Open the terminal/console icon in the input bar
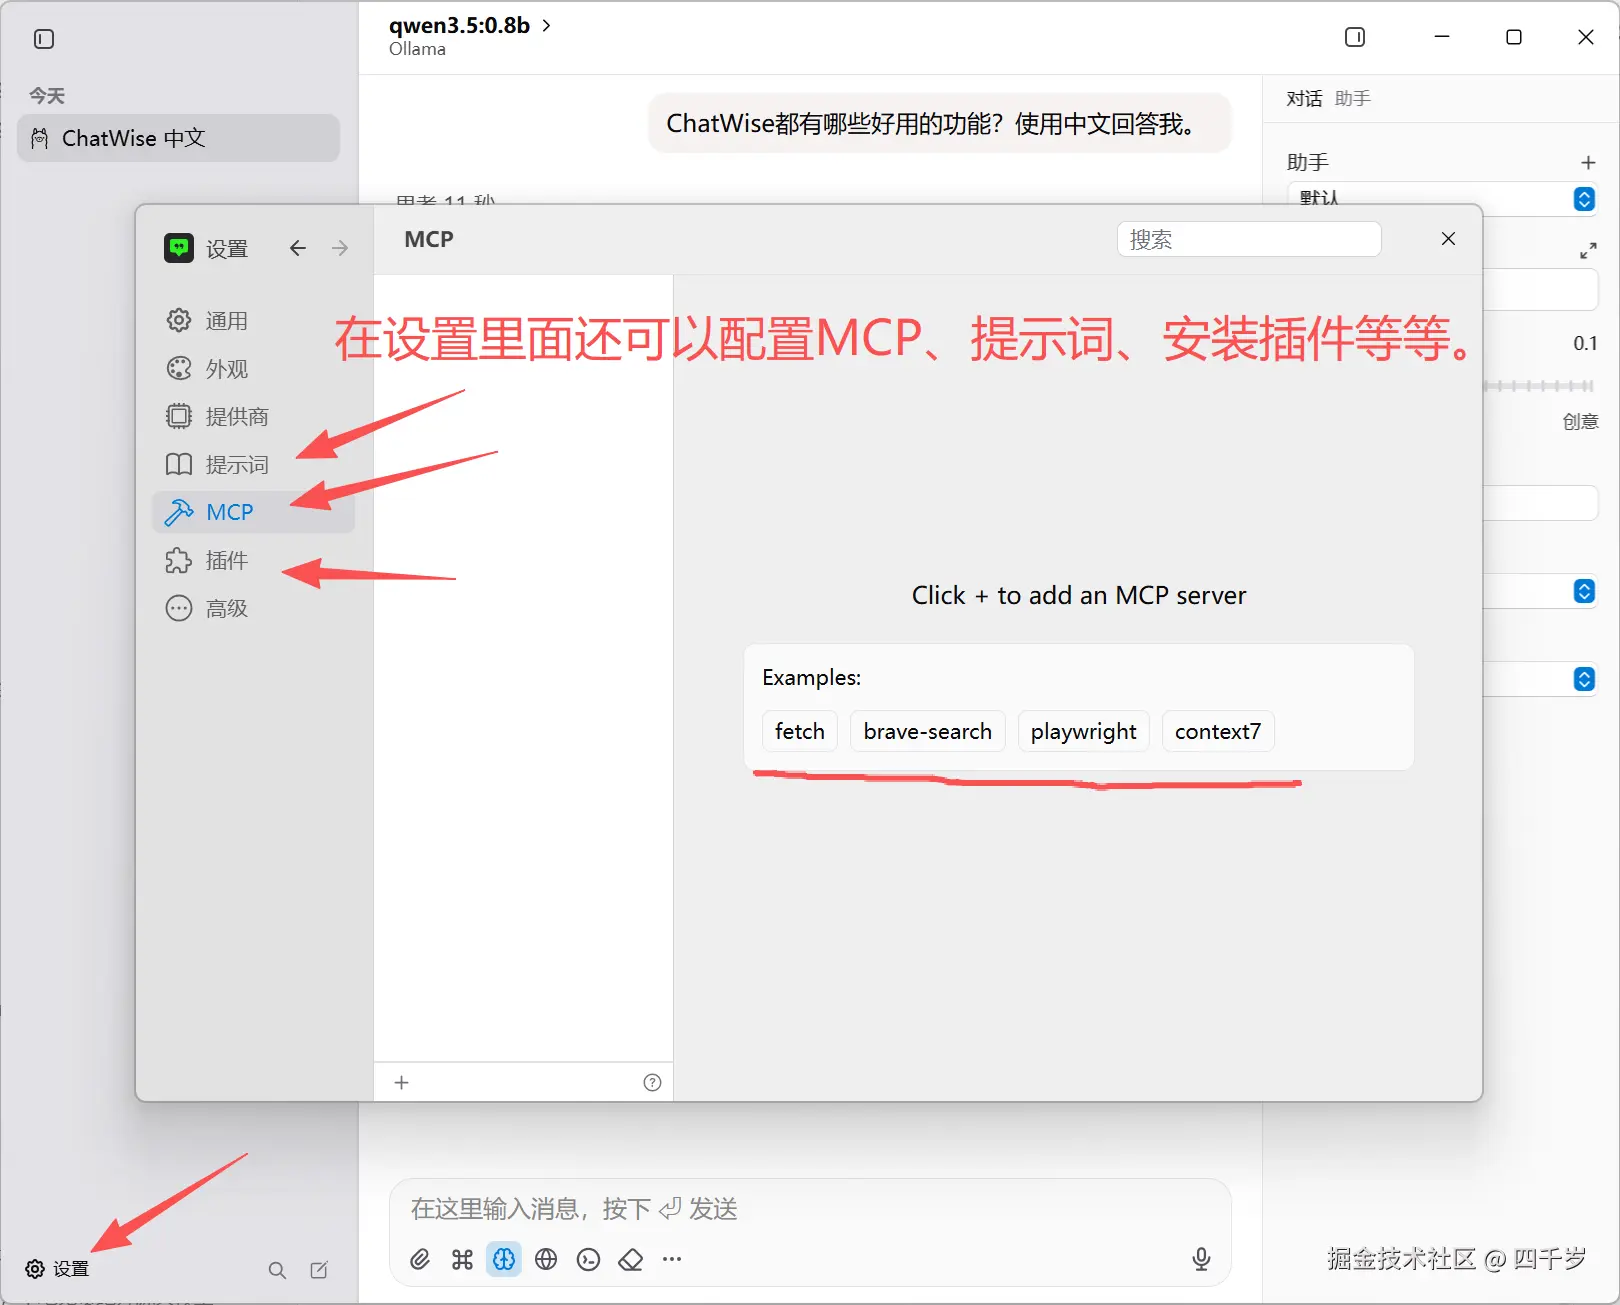1620x1305 pixels. click(588, 1259)
